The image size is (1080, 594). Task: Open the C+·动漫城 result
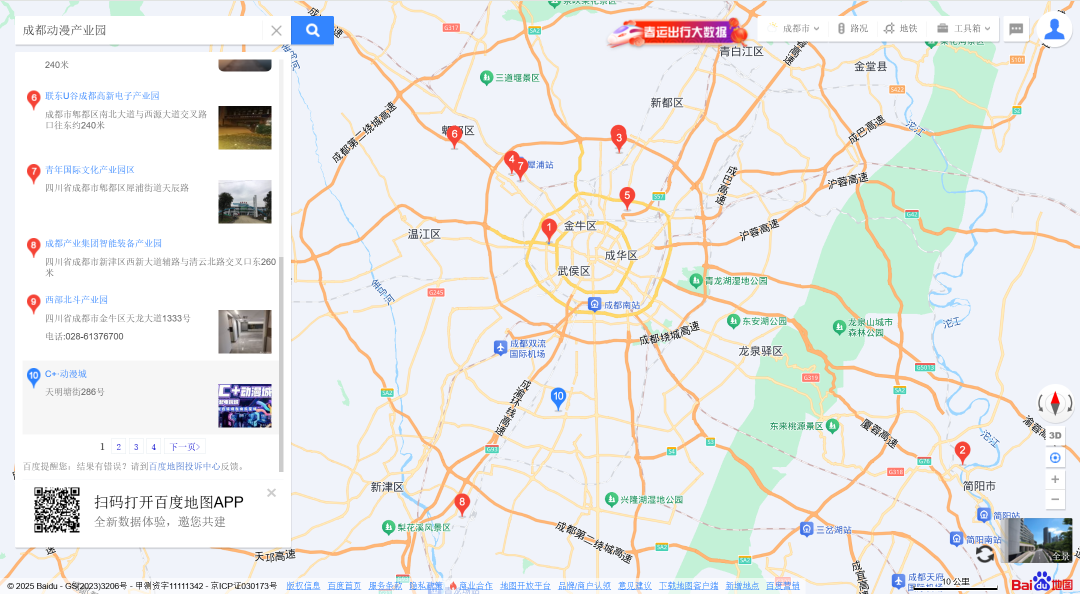click(x=66, y=373)
